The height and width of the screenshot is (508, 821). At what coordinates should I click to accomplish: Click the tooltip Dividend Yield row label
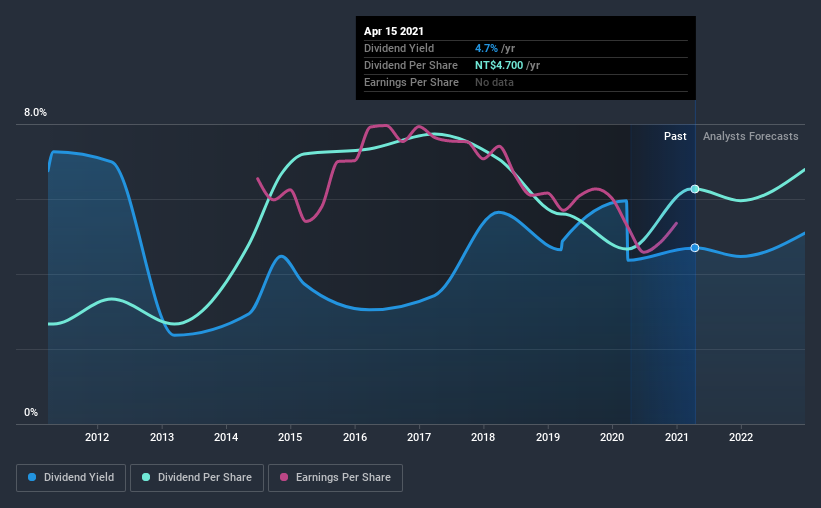(399, 48)
